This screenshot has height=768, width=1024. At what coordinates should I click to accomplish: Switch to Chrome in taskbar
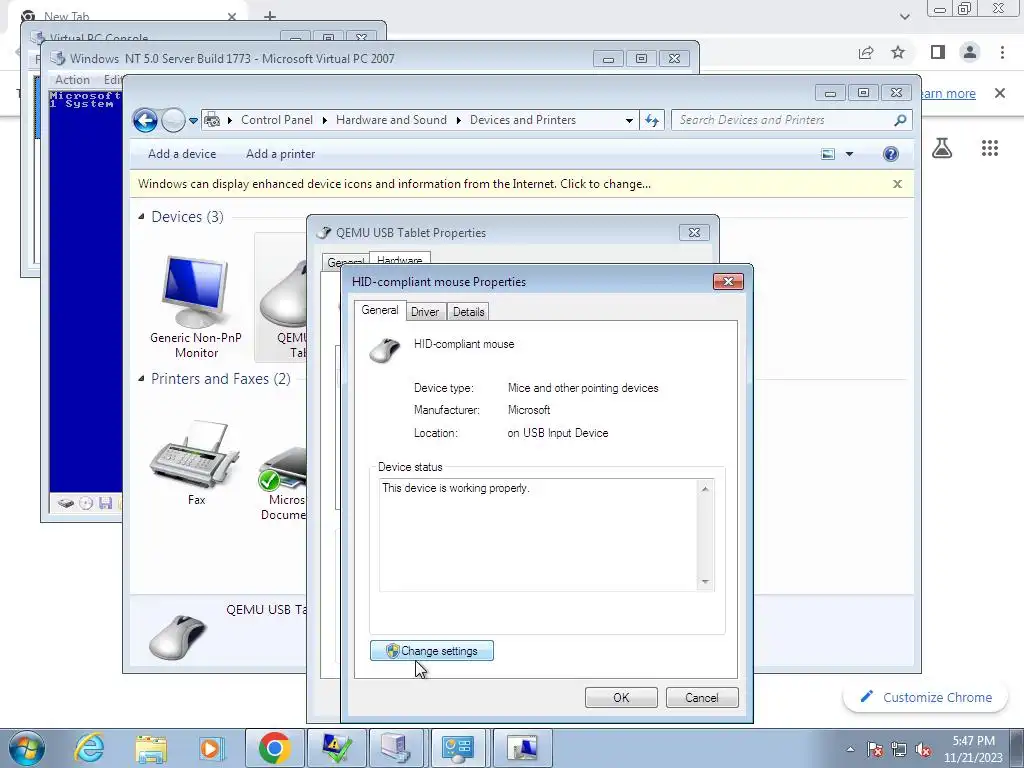[274, 748]
